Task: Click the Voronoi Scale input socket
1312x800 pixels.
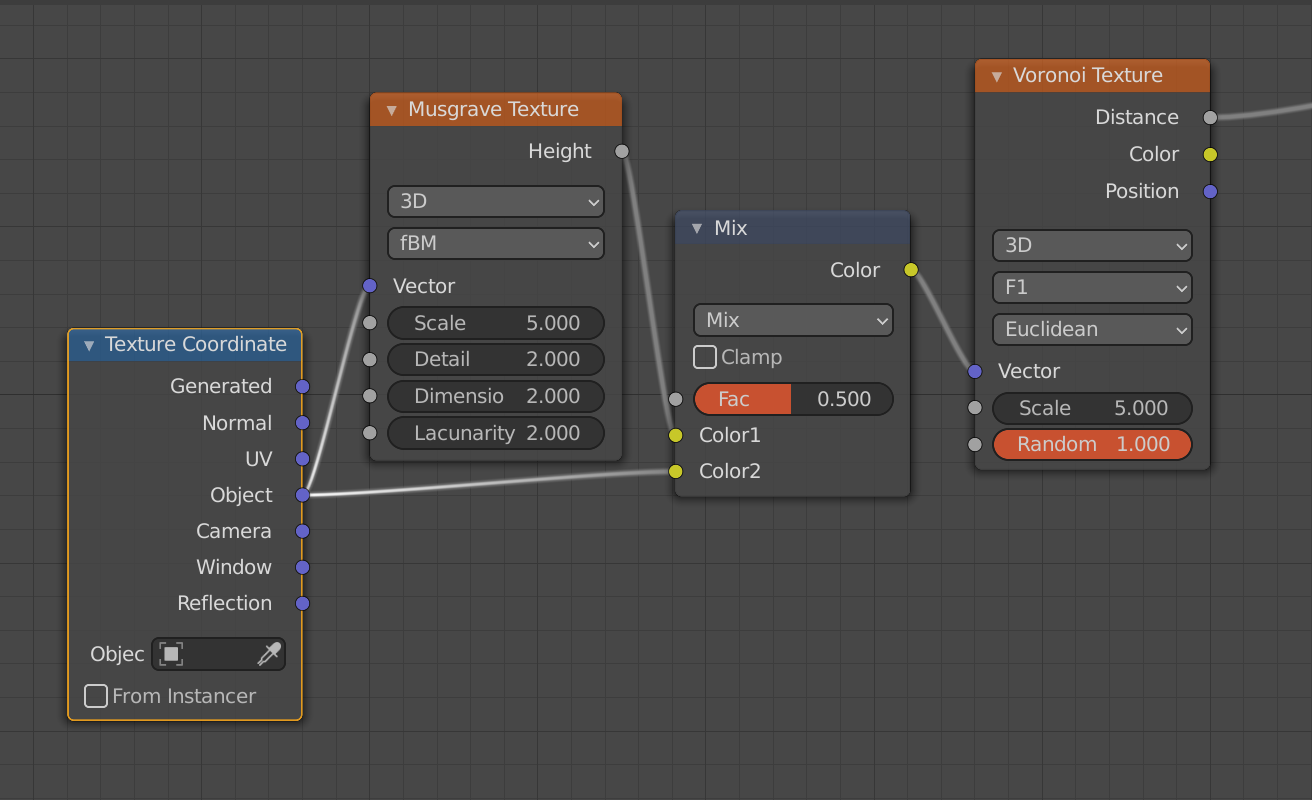Action: (975, 408)
